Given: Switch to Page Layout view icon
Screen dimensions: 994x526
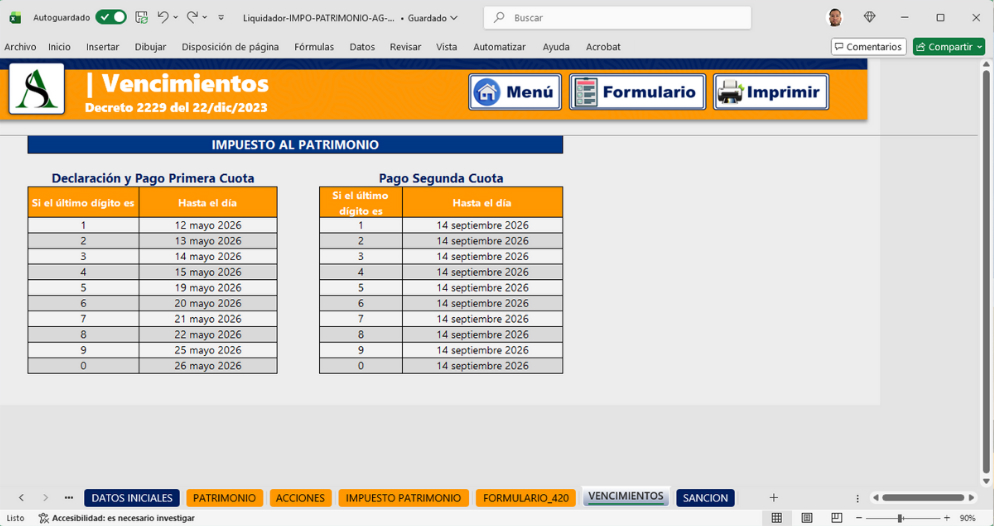Looking at the screenshot, I should (806, 518).
